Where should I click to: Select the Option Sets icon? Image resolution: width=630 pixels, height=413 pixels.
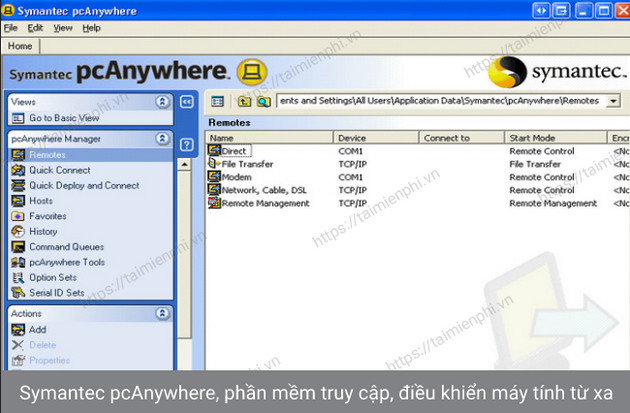pos(18,277)
